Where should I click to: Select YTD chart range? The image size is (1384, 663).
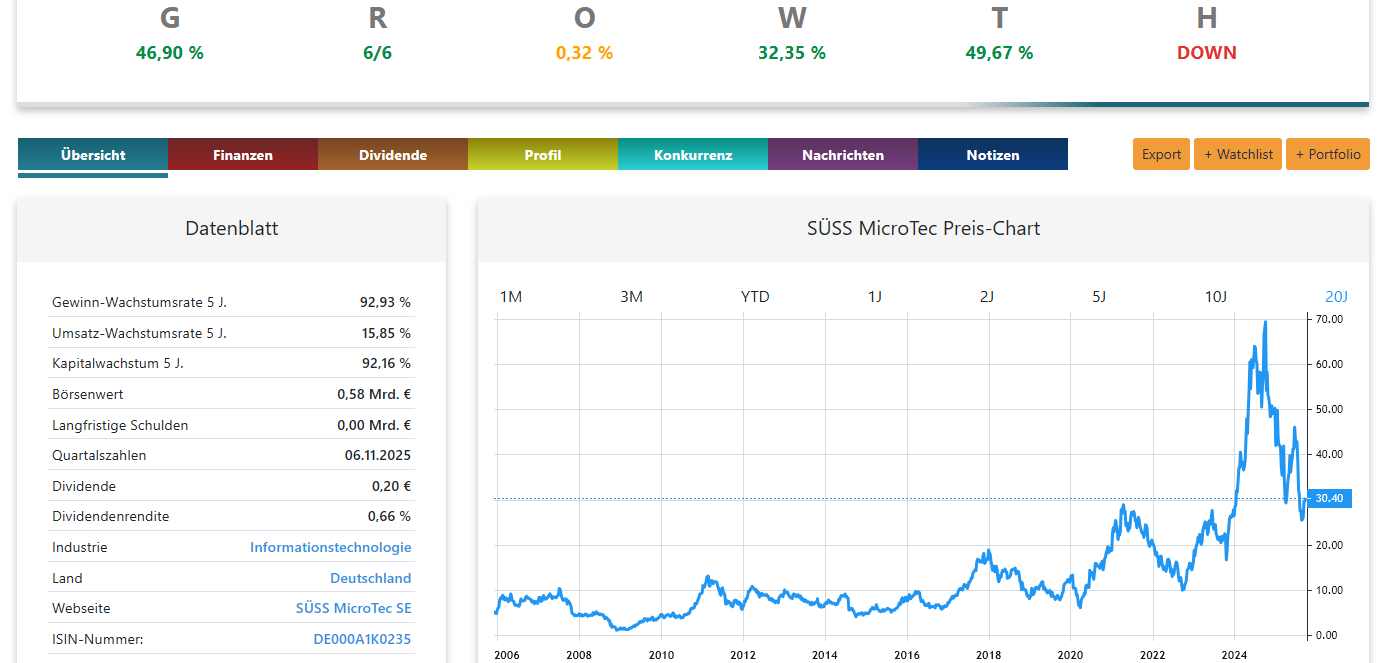(755, 297)
